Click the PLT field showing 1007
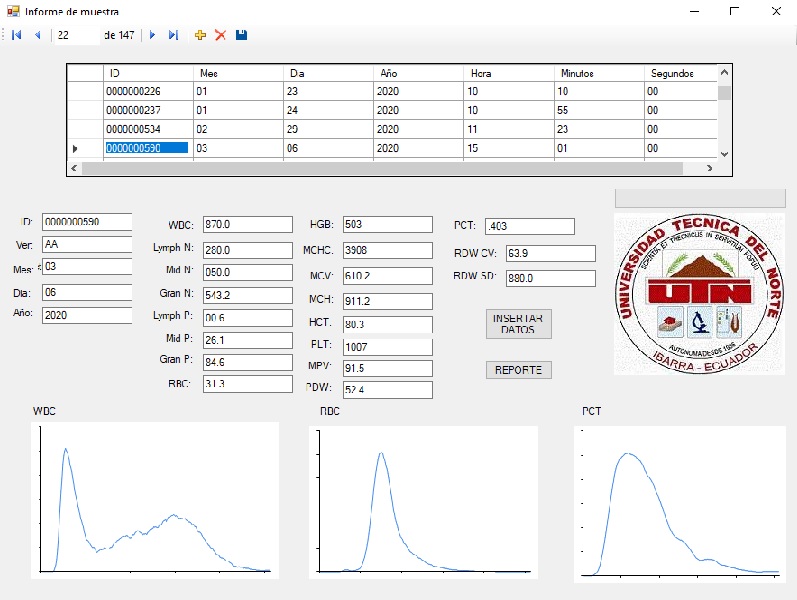797x600 pixels. (388, 347)
